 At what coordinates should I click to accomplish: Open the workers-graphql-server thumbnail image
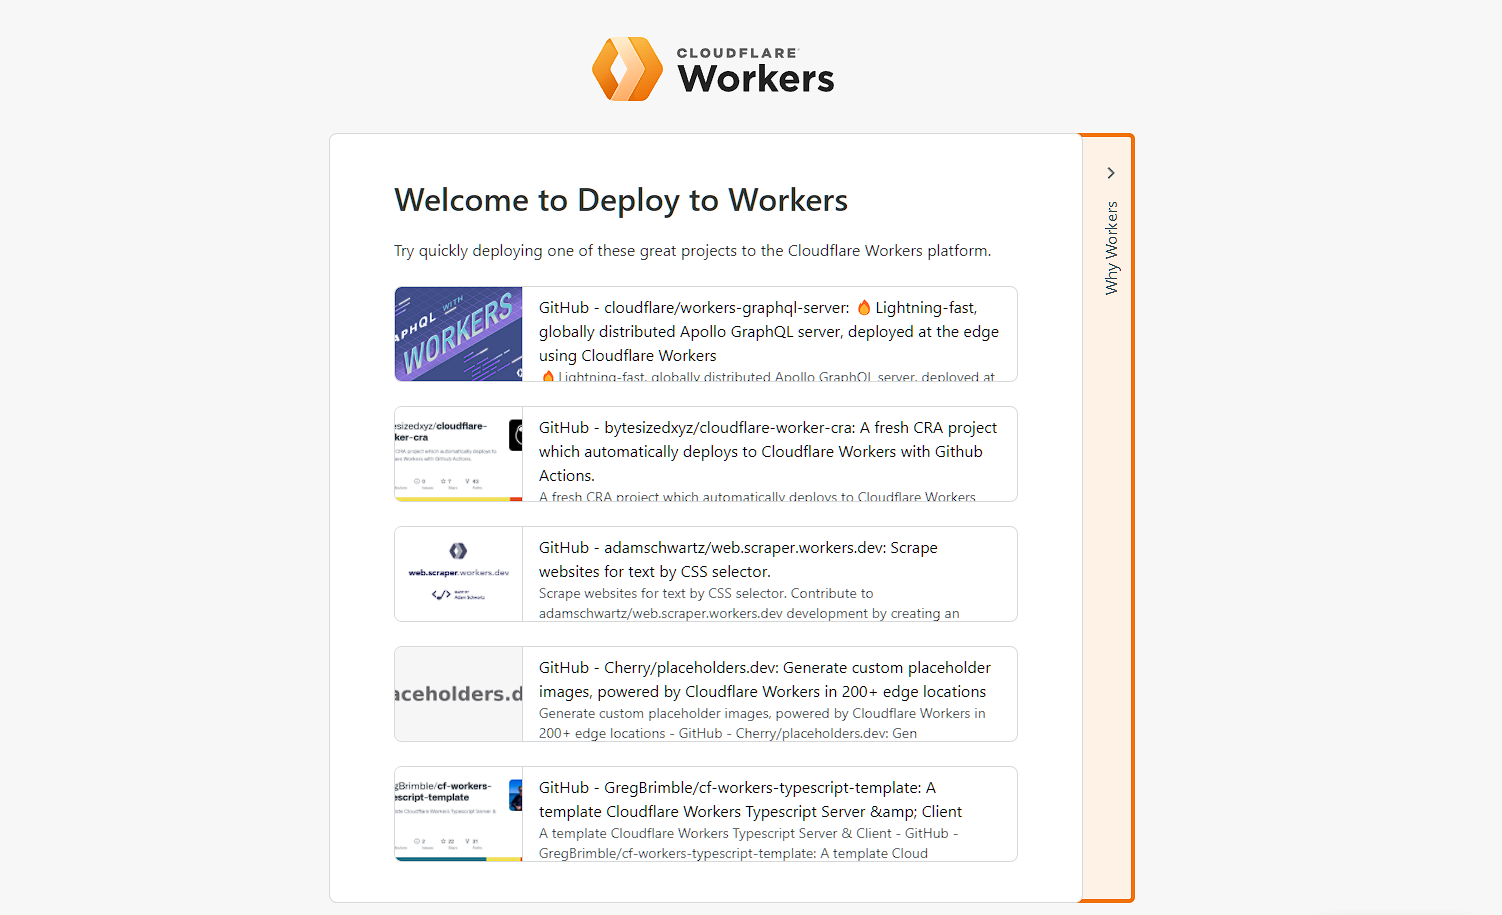[x=459, y=334]
